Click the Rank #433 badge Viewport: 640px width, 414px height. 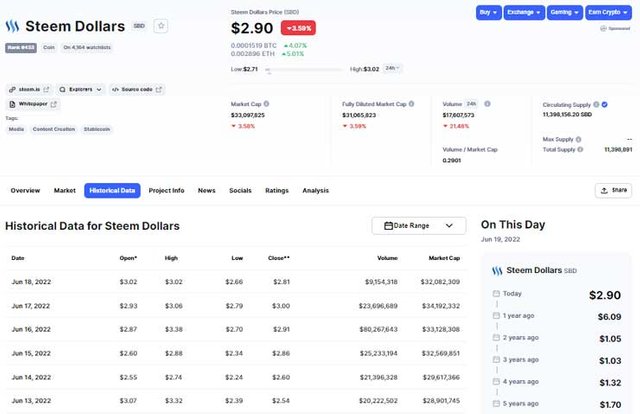coord(21,48)
